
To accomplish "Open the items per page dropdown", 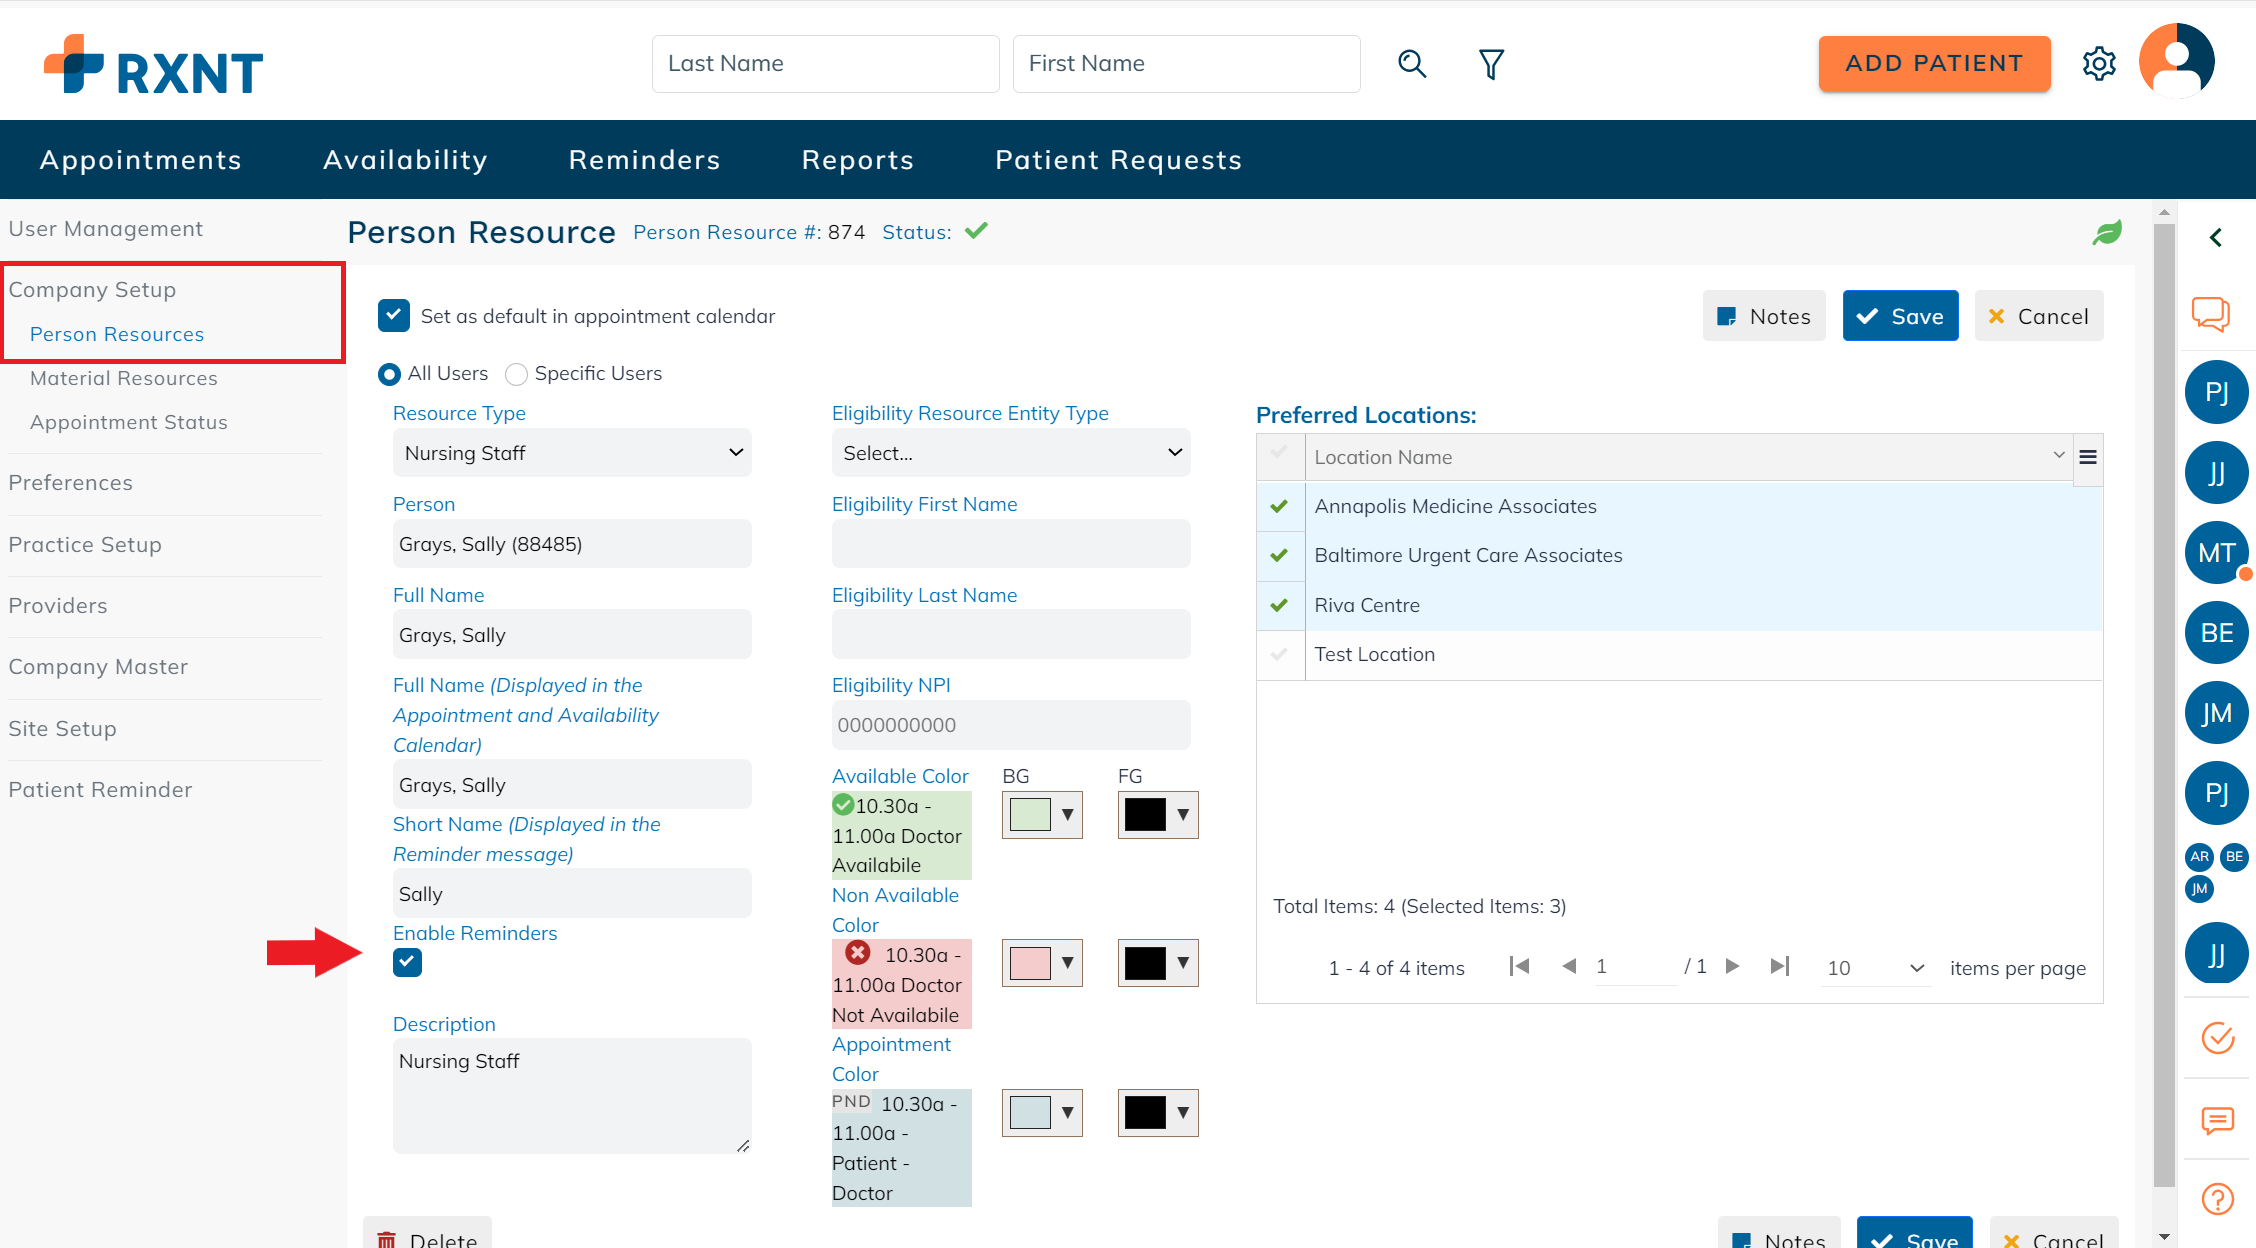I will (1875, 968).
